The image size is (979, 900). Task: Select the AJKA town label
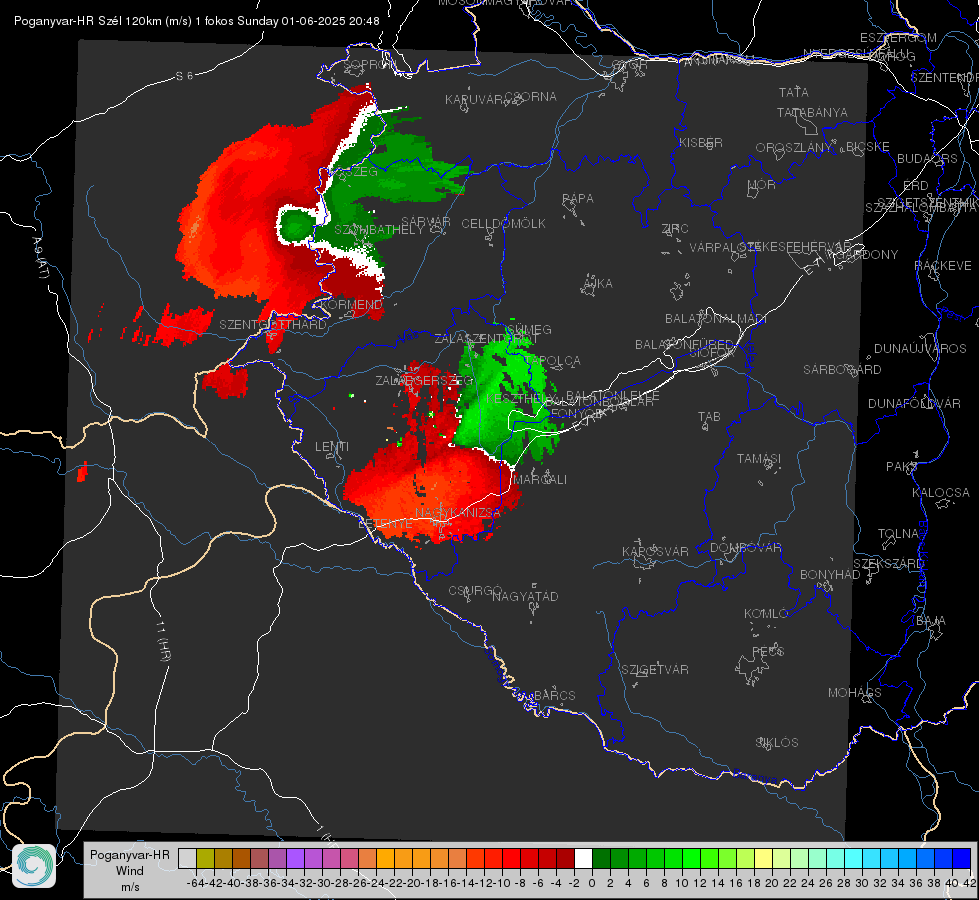click(598, 284)
